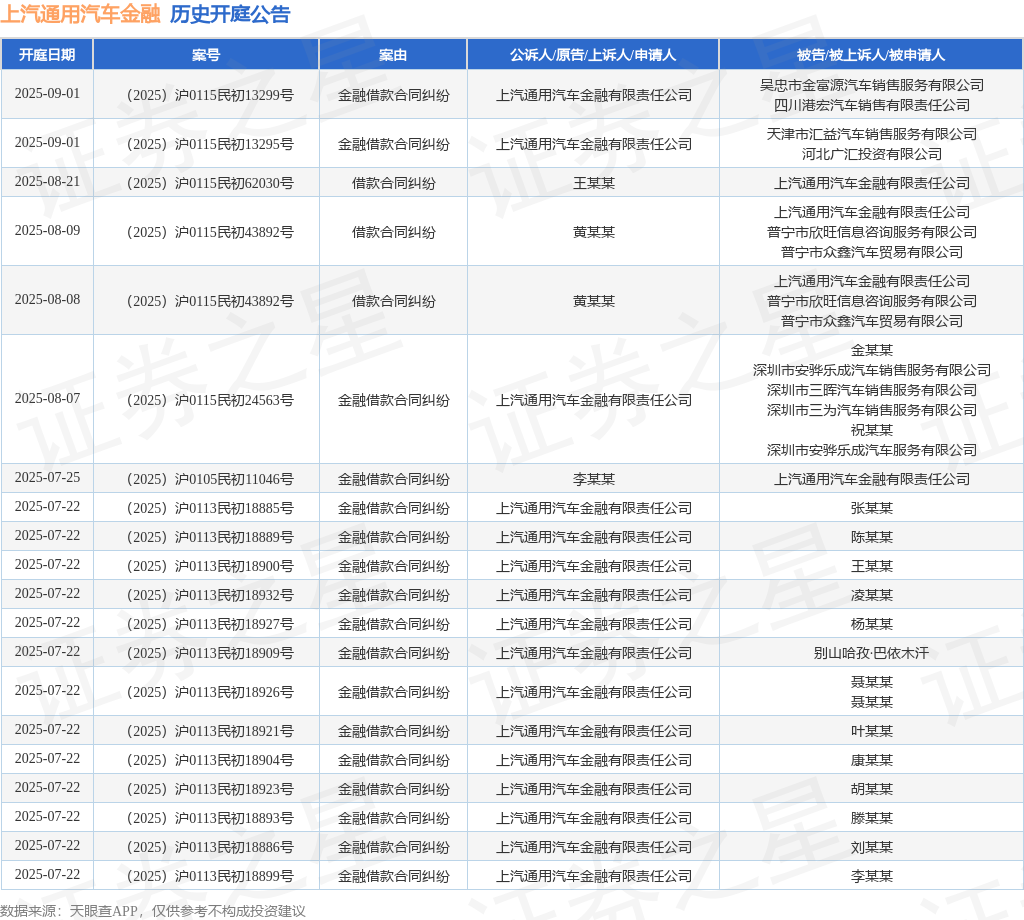Select case number 沪0113民初18909号
The width and height of the screenshot is (1024, 920).
pos(210,653)
